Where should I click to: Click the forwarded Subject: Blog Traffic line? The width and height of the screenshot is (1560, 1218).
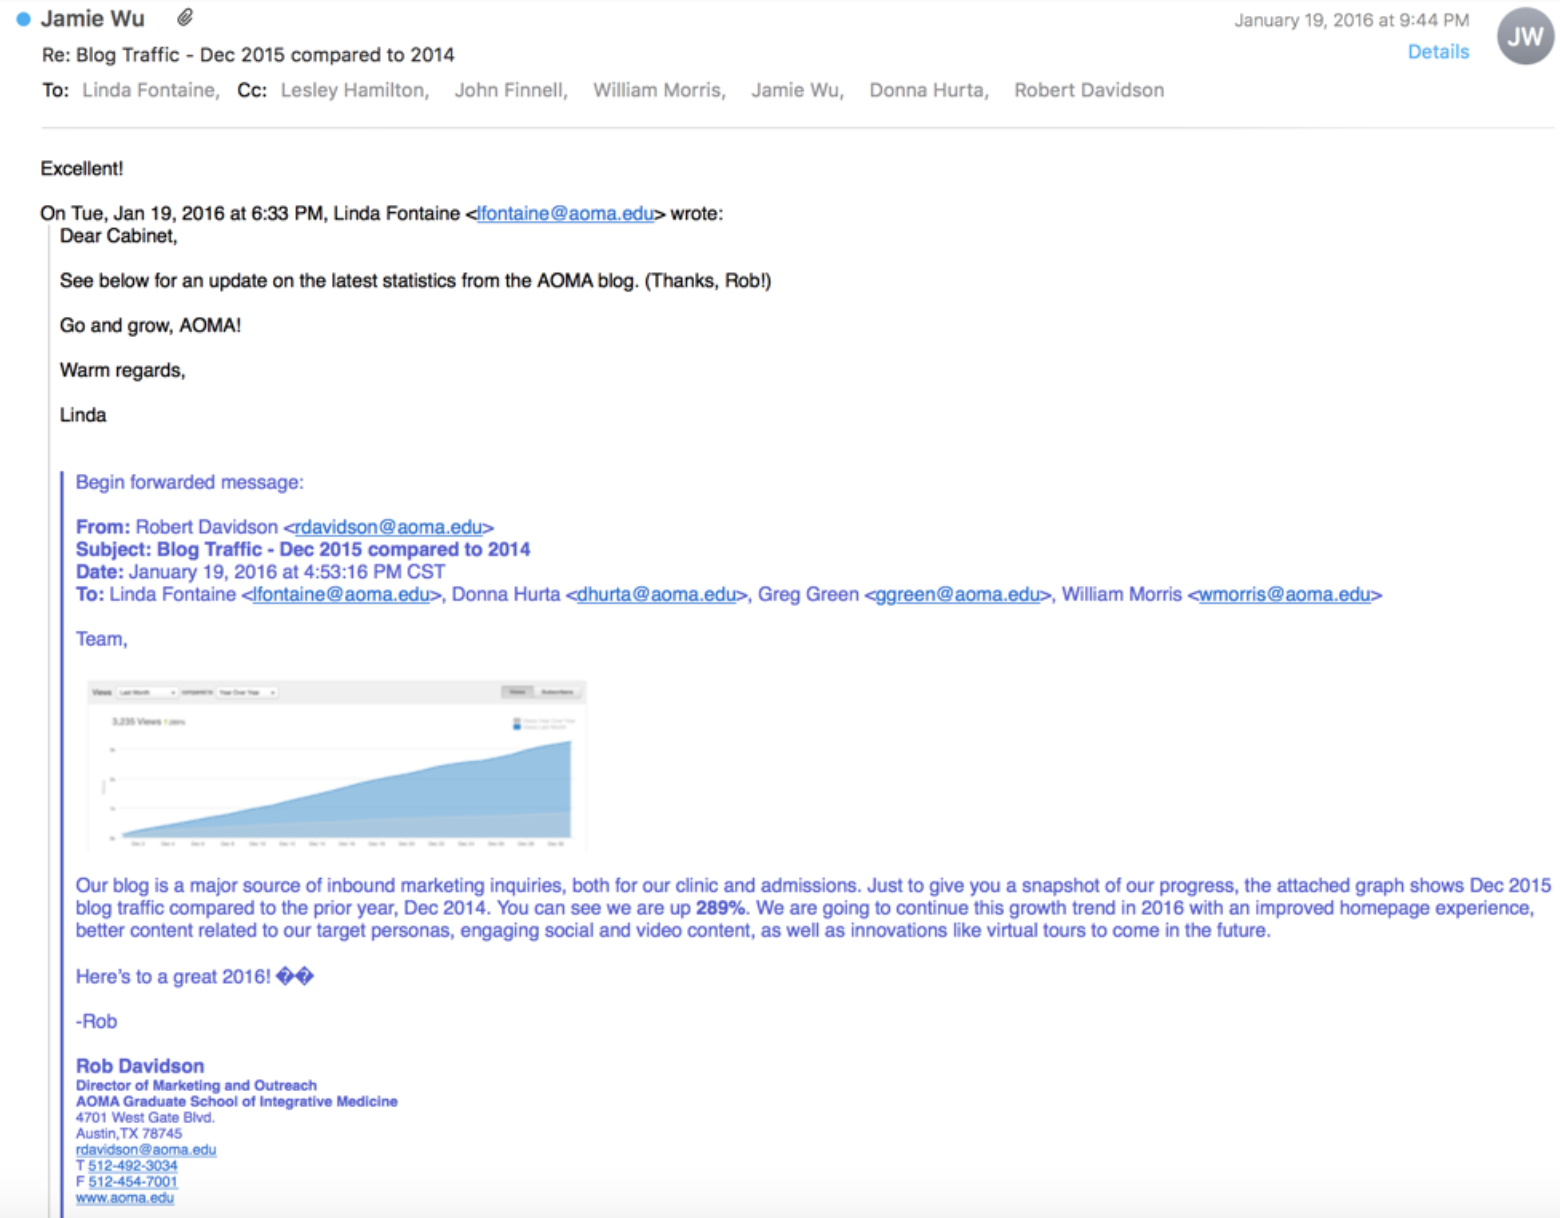pyautogui.click(x=303, y=549)
